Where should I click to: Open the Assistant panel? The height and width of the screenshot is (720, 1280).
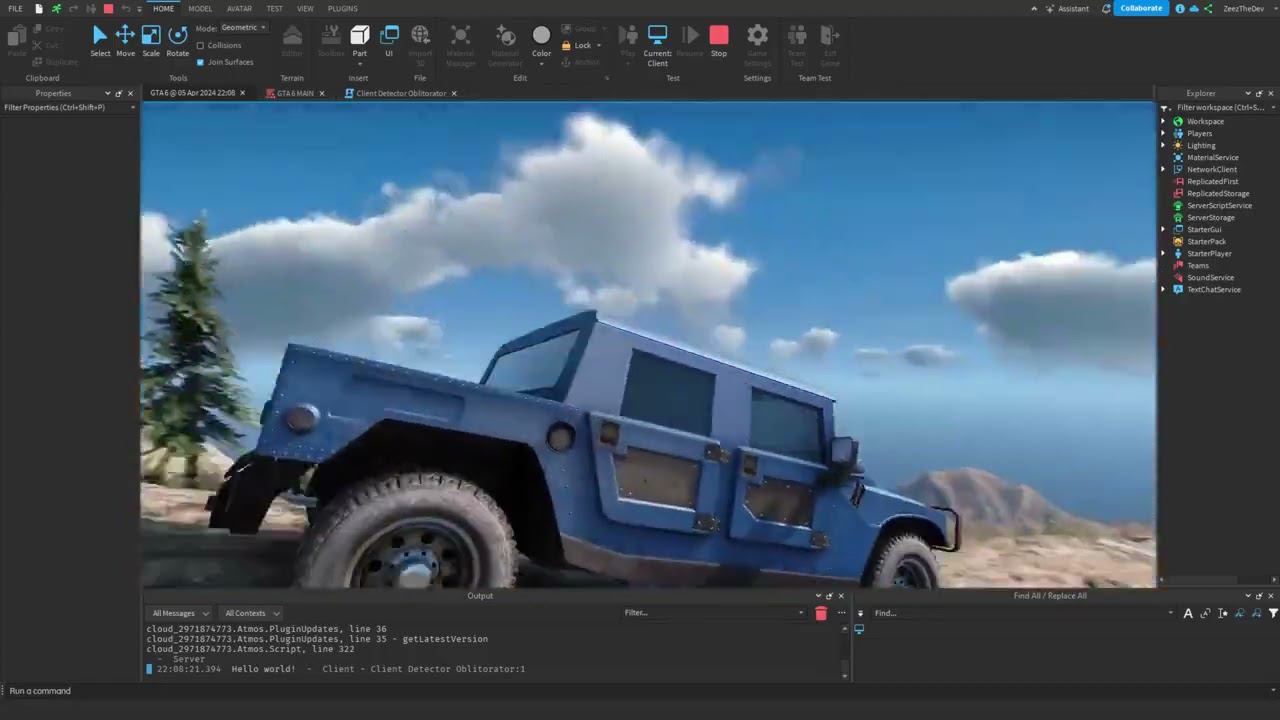pyautogui.click(x=1067, y=8)
